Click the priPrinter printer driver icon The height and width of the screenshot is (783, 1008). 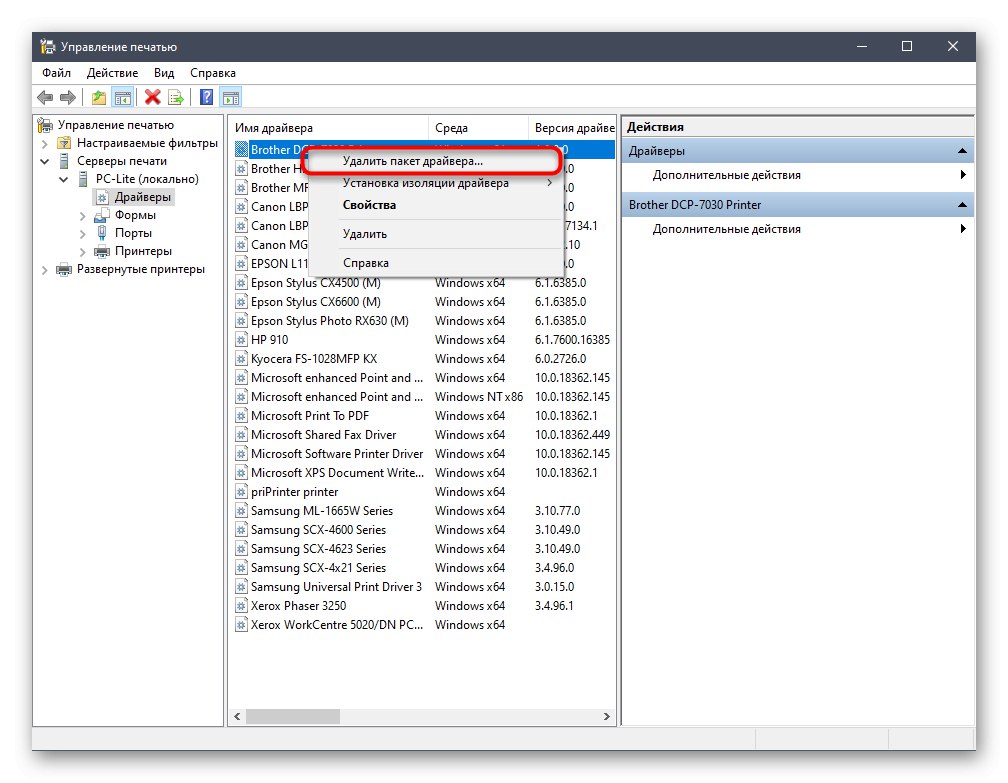[x=241, y=492]
